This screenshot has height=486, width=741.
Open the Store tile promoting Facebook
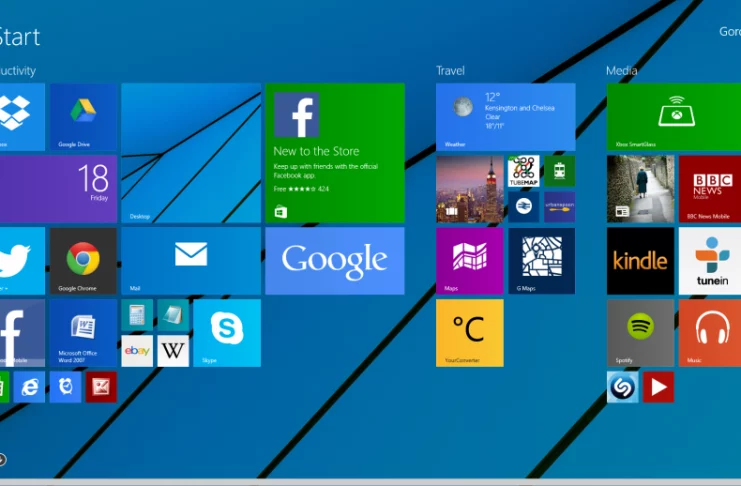(335, 153)
